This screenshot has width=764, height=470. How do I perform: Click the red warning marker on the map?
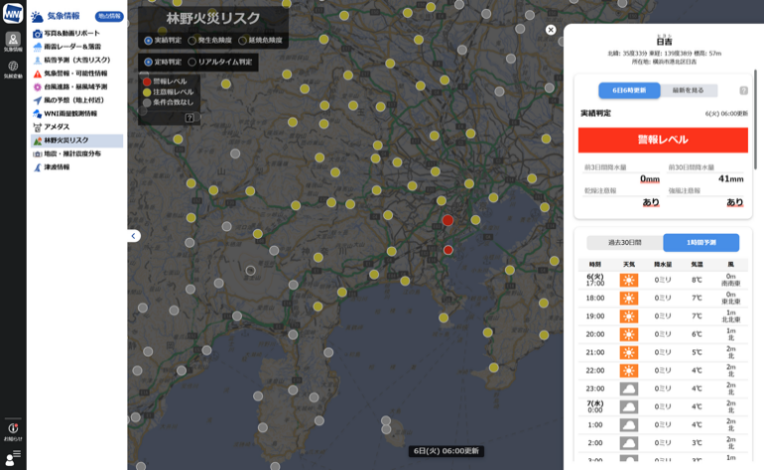[x=447, y=220]
